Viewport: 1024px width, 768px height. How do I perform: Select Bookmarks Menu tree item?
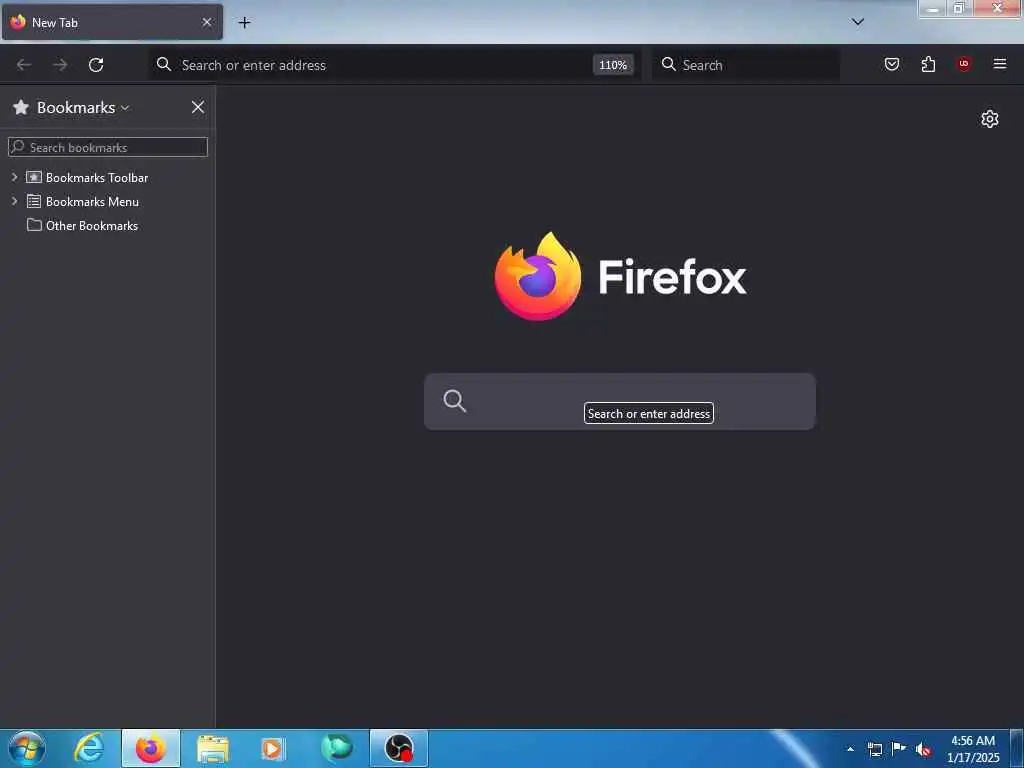[92, 202]
